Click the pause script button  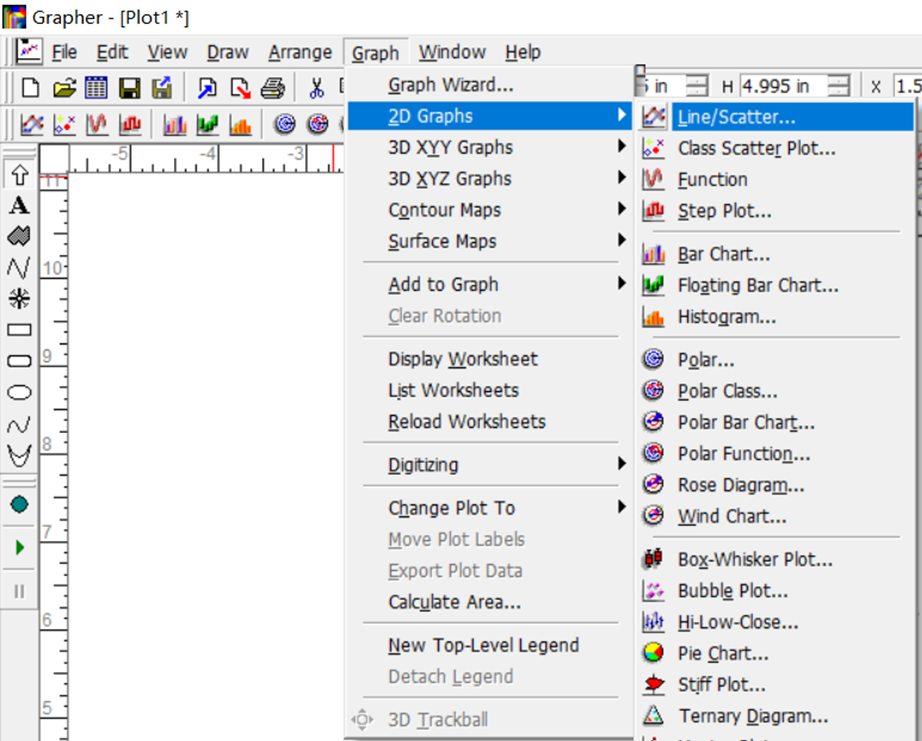click(x=19, y=591)
